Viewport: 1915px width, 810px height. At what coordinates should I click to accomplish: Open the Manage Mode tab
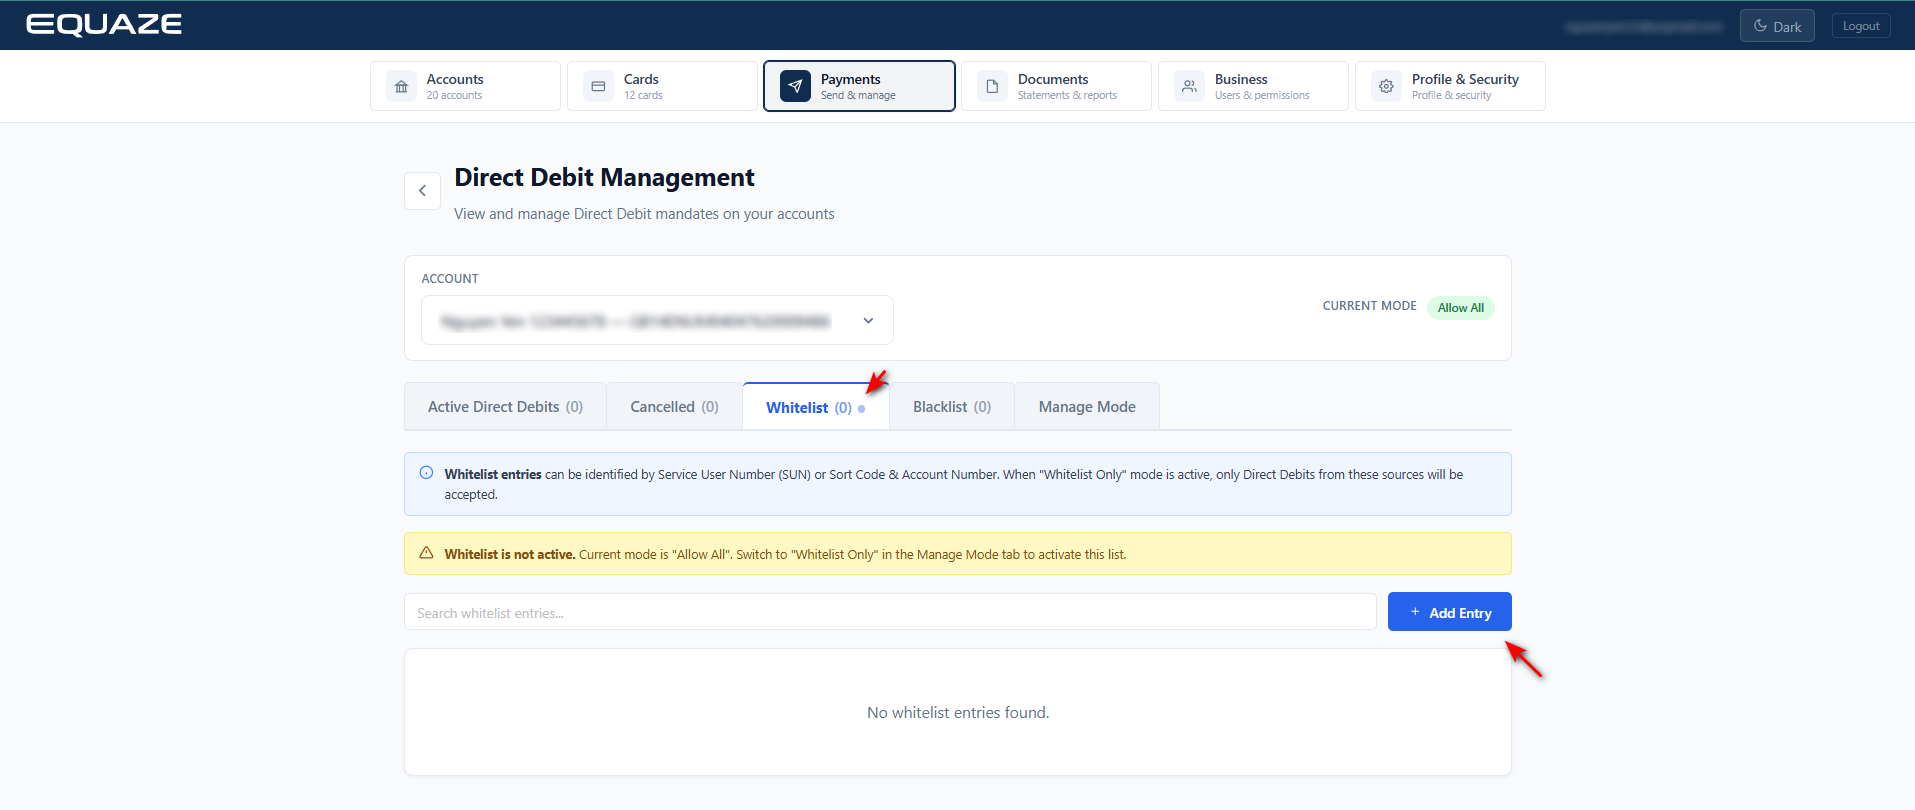pyautogui.click(x=1087, y=407)
